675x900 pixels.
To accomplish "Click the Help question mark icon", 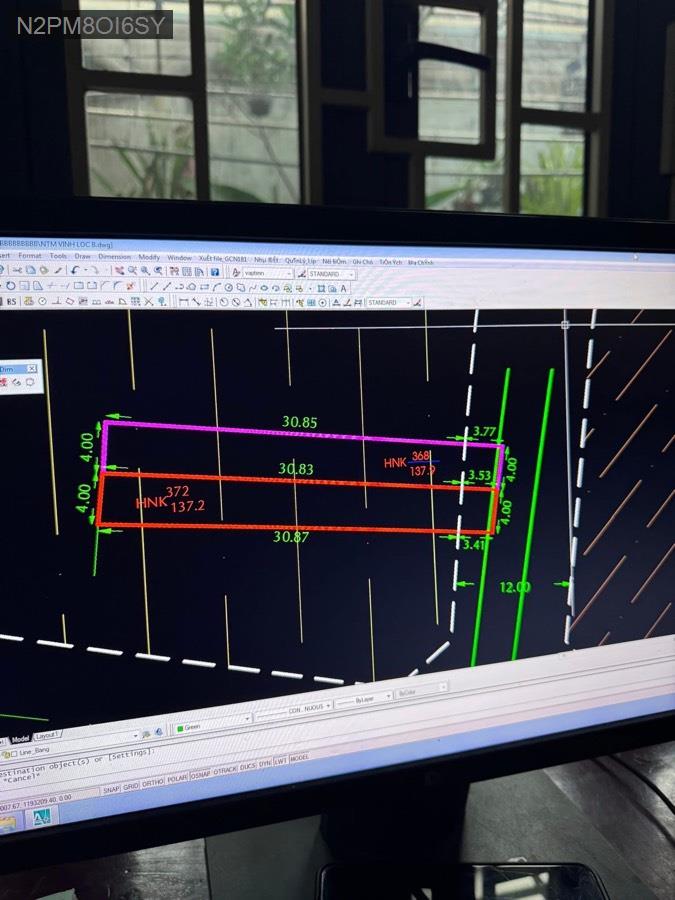I will (x=215, y=272).
